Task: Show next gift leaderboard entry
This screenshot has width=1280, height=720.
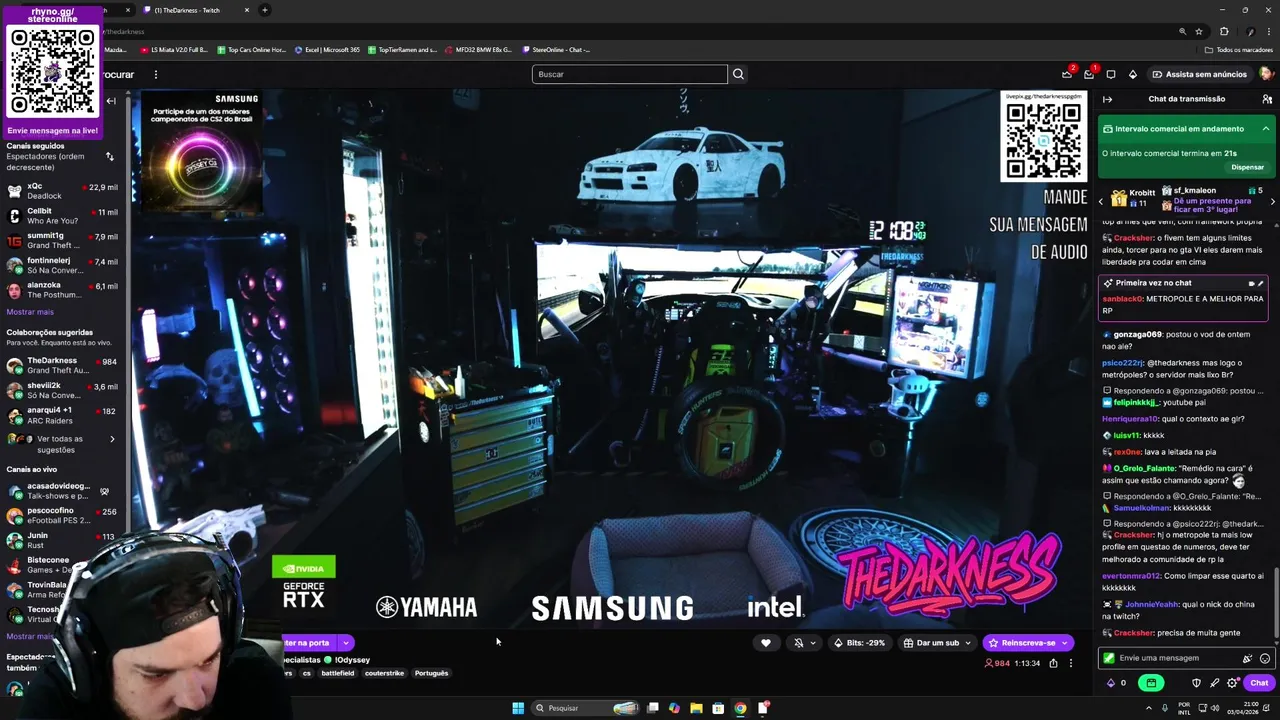Action: (x=1272, y=201)
